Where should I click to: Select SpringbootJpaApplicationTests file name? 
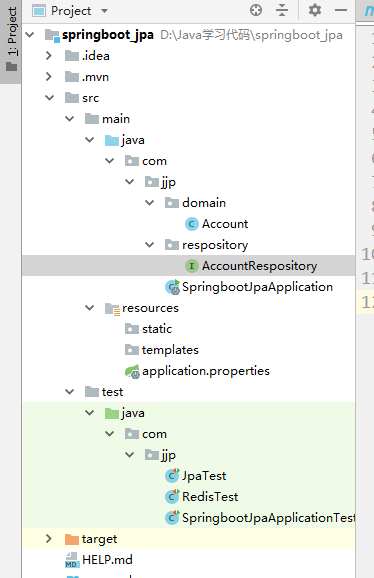point(269,518)
